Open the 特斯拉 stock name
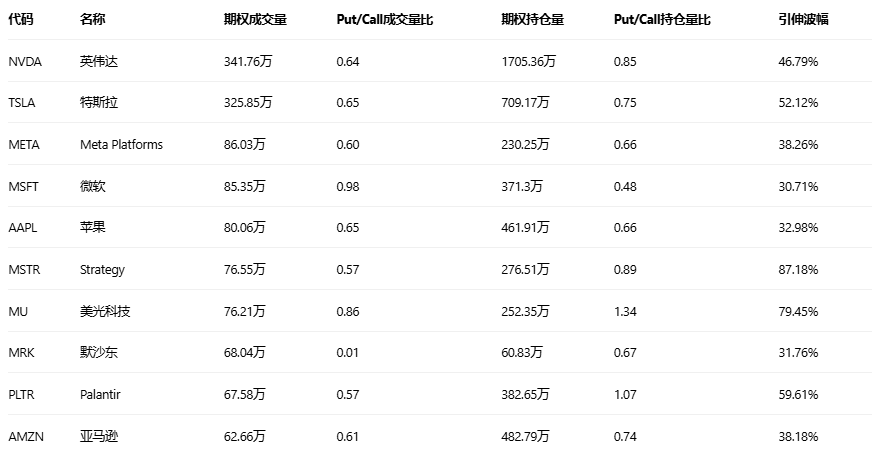This screenshot has width=878, height=456. tap(99, 103)
